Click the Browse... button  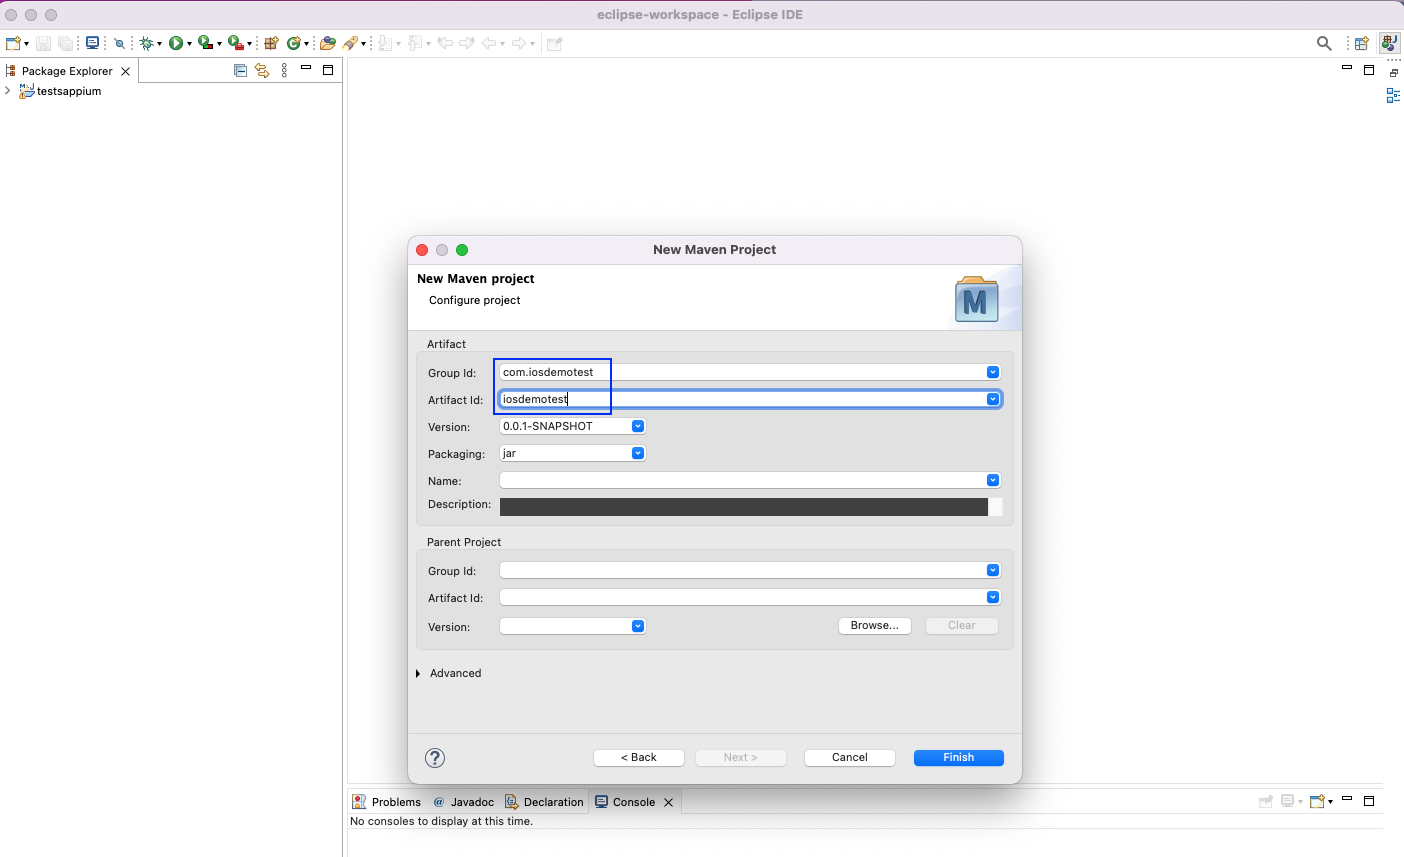[x=875, y=626]
